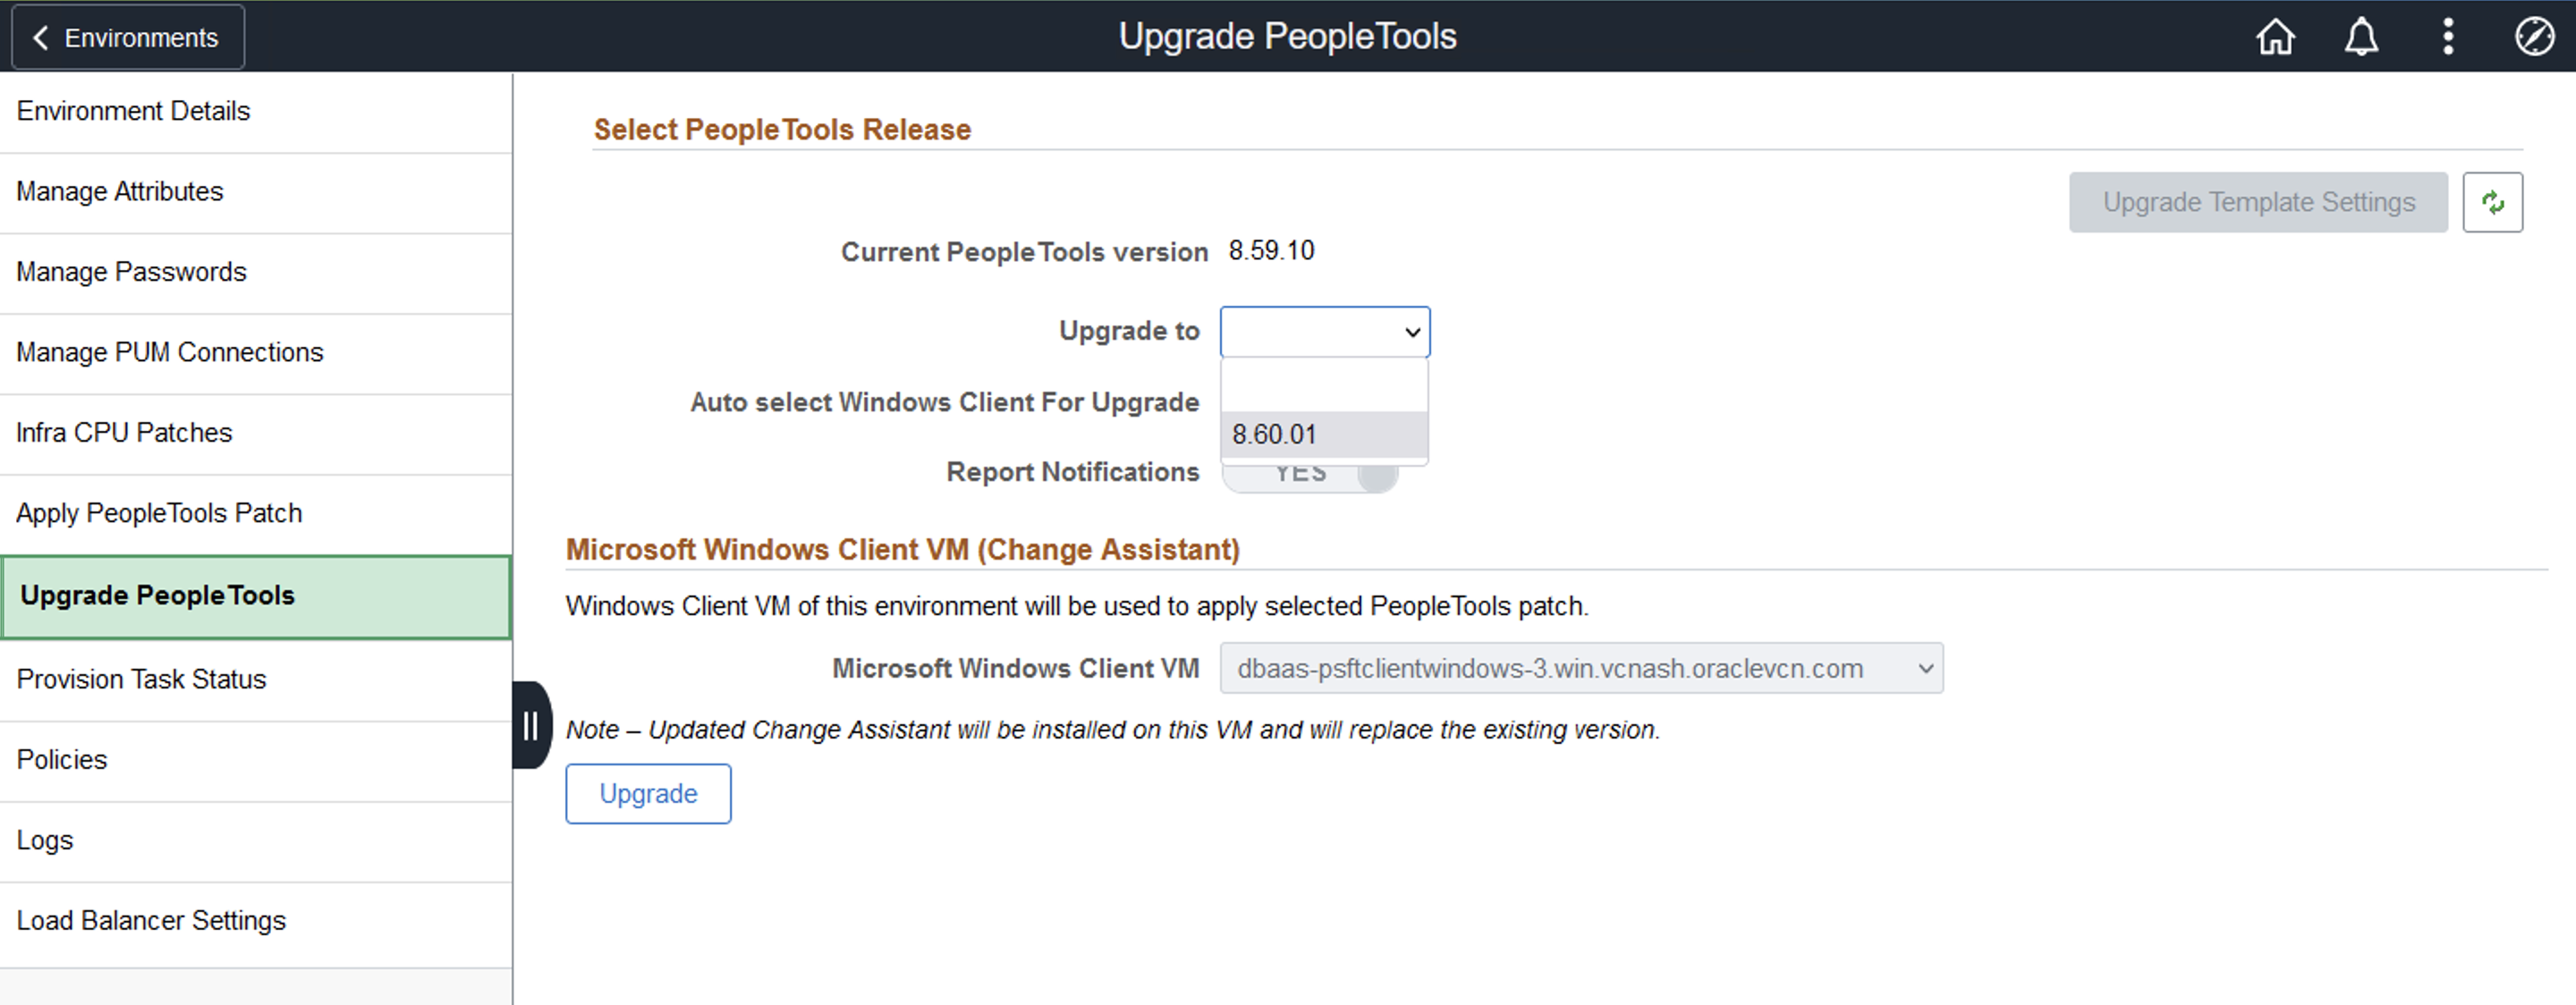2576x1005 pixels.
Task: Collapse the left navigation panel handle
Action: pyautogui.click(x=531, y=726)
